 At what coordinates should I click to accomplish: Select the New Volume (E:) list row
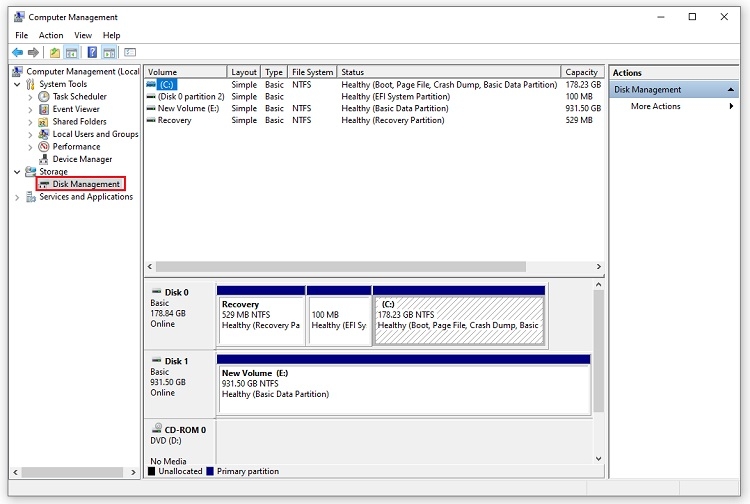pyautogui.click(x=374, y=108)
